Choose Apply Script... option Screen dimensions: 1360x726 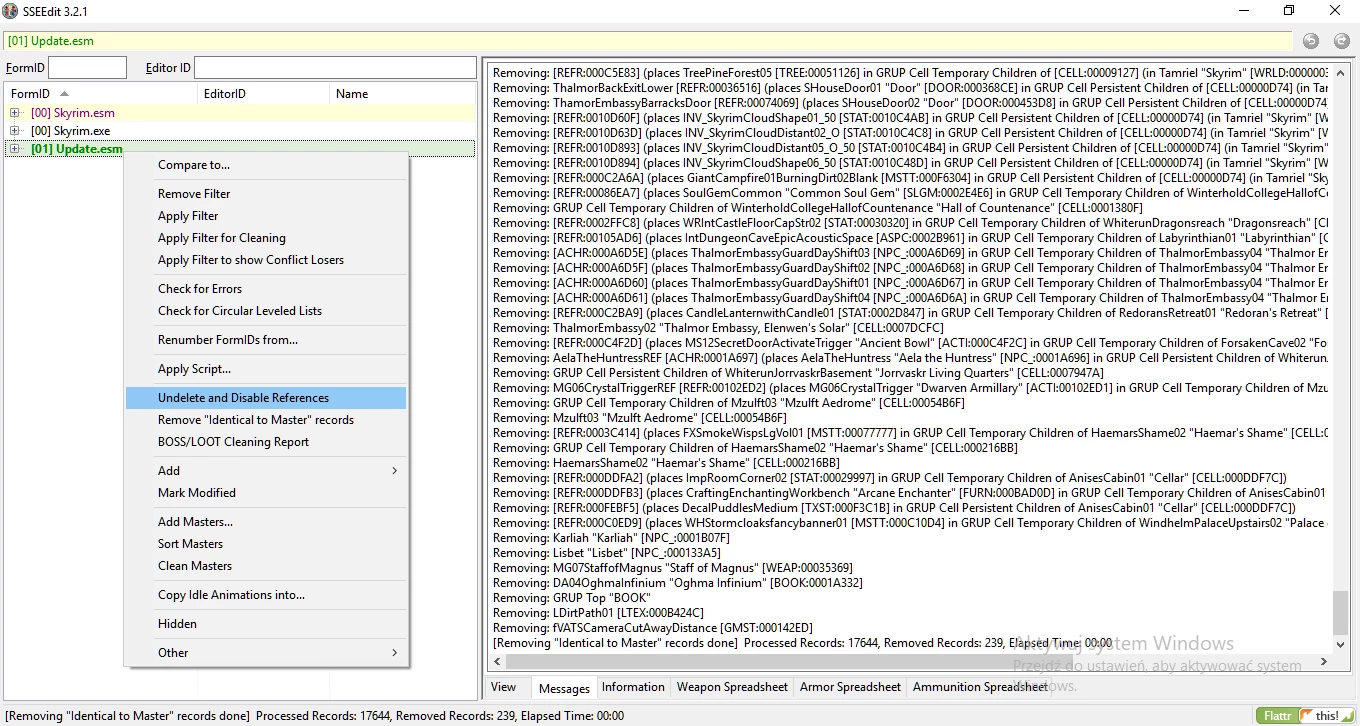pos(266,369)
